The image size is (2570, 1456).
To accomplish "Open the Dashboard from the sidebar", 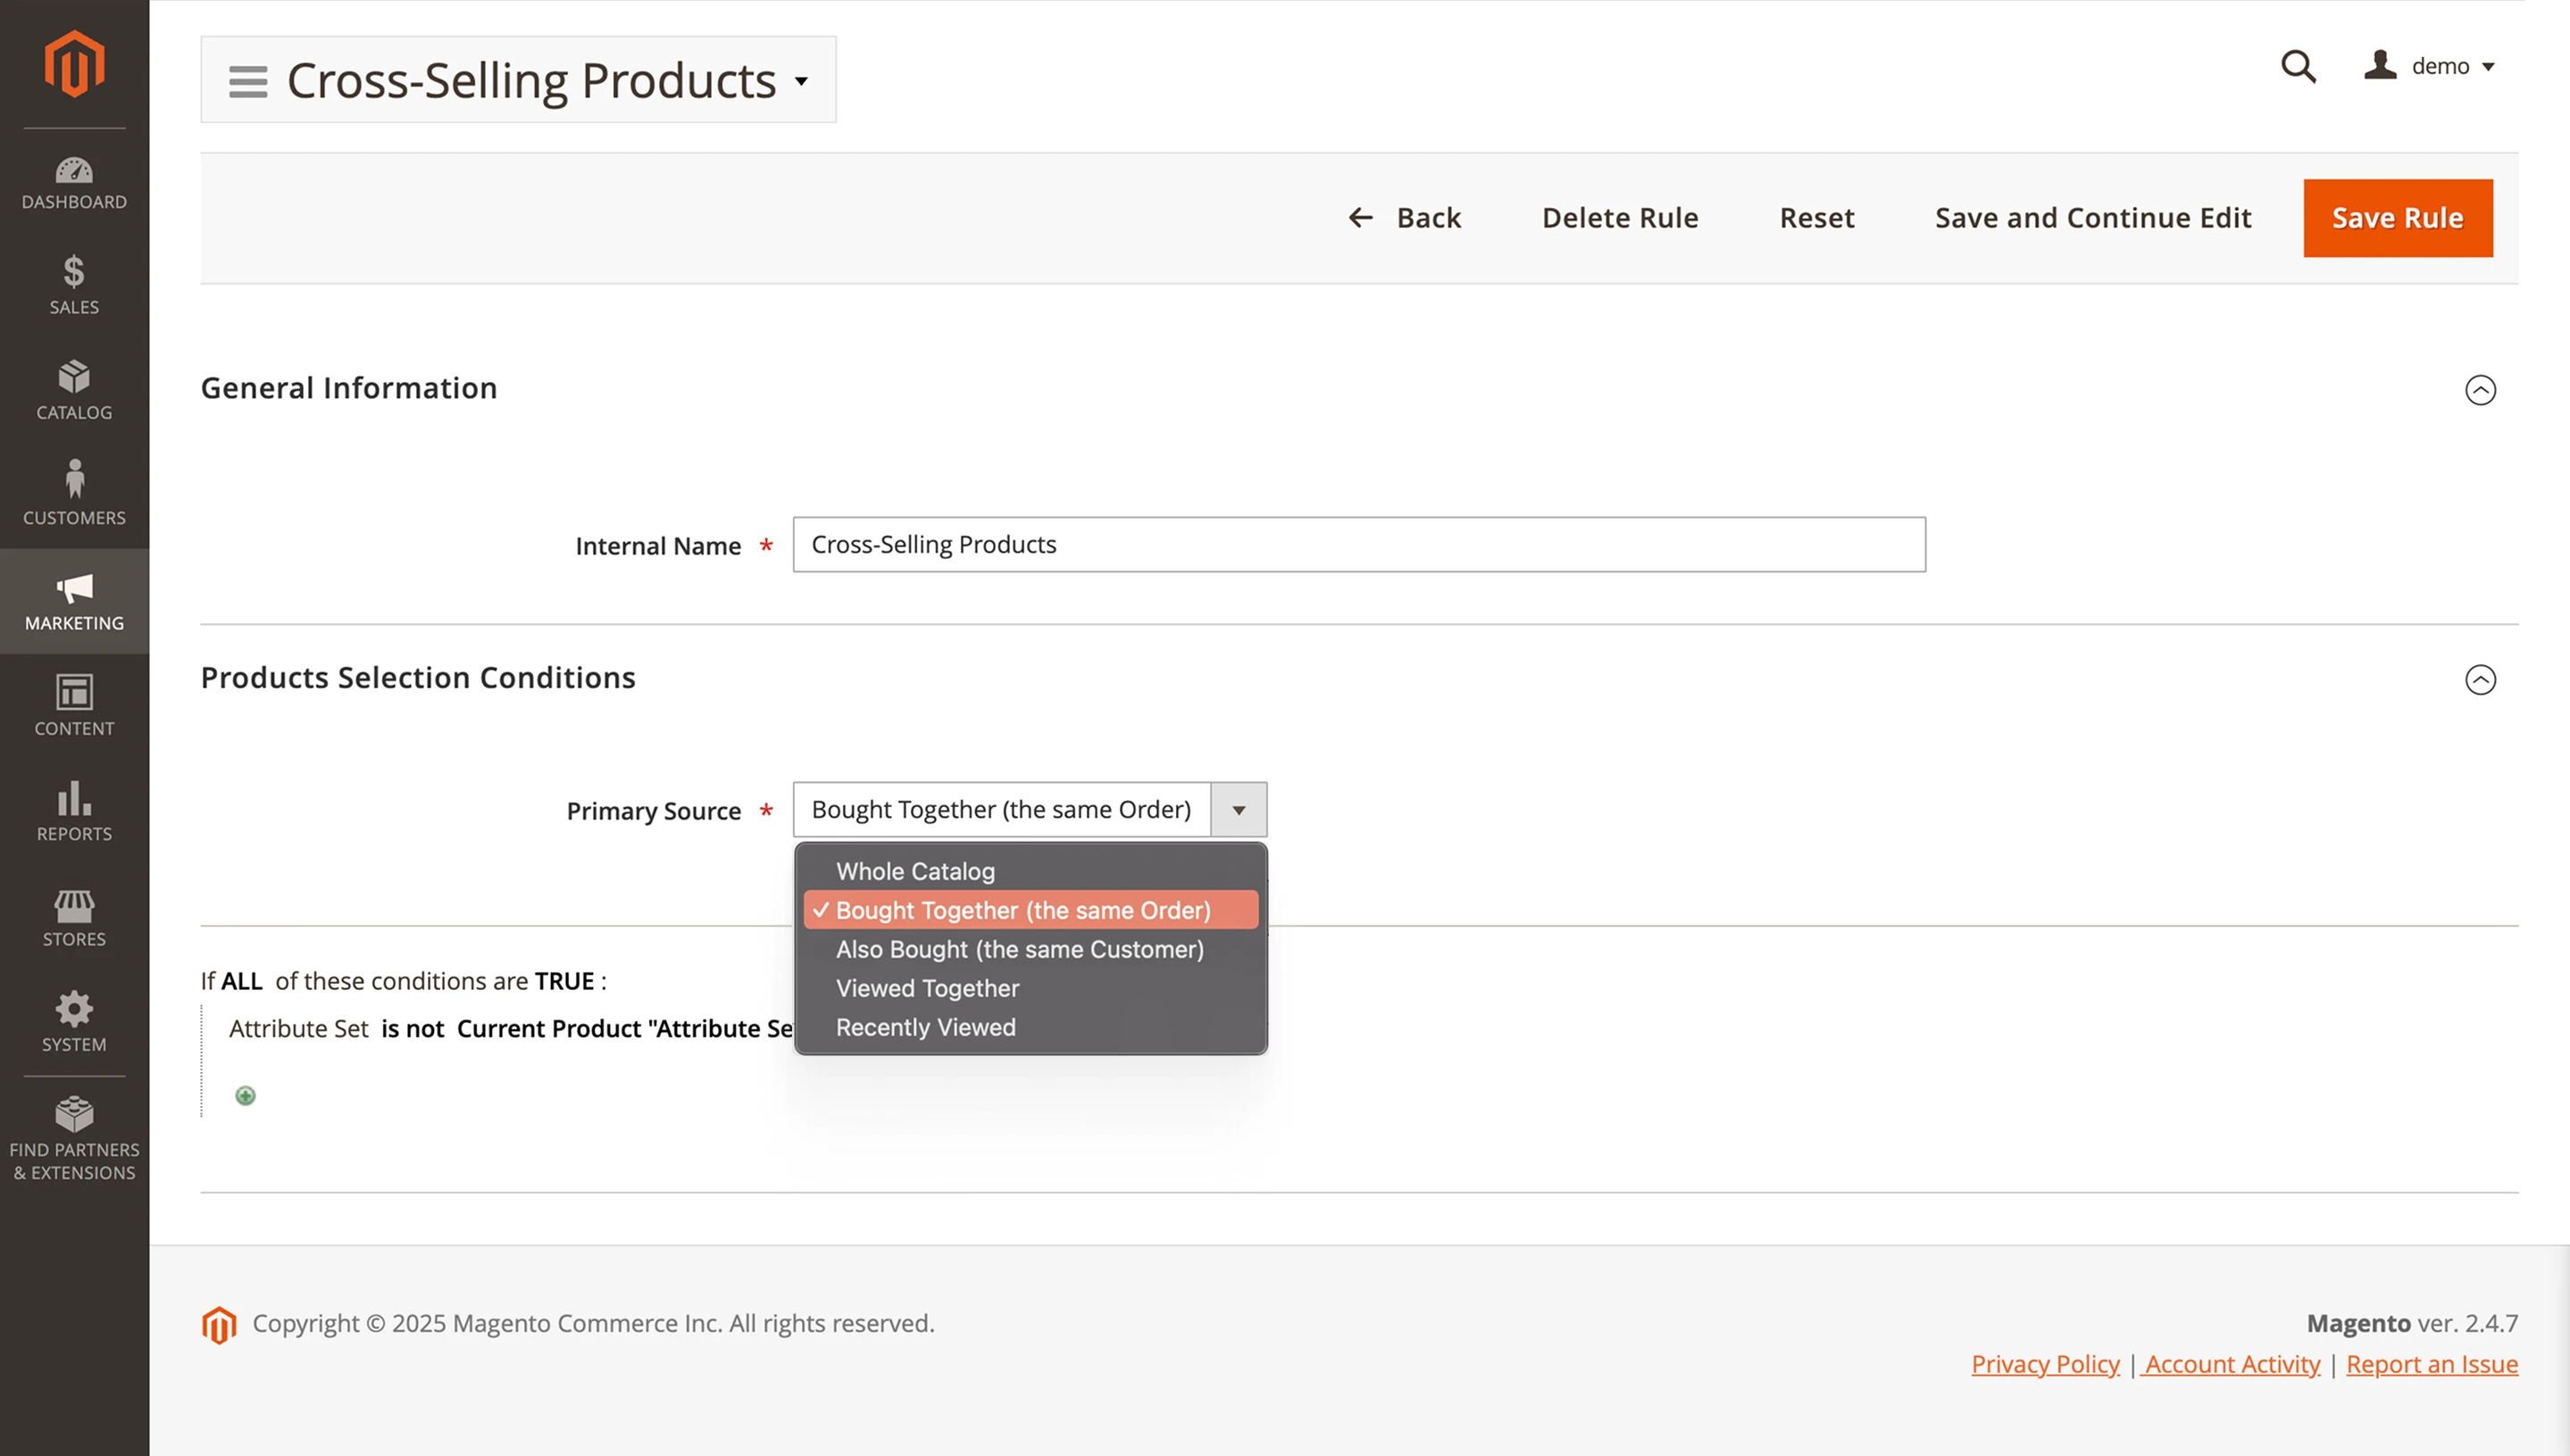I will pyautogui.click(x=74, y=182).
